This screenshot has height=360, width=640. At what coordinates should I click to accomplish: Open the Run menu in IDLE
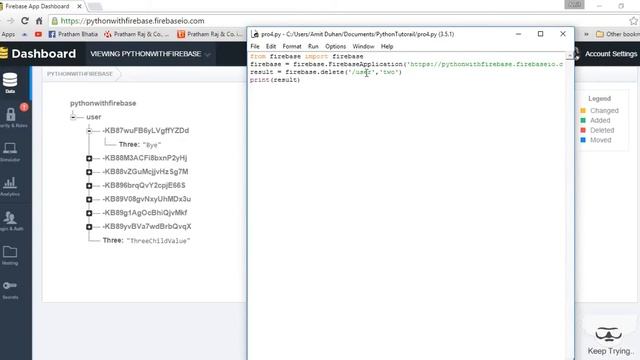click(x=313, y=47)
